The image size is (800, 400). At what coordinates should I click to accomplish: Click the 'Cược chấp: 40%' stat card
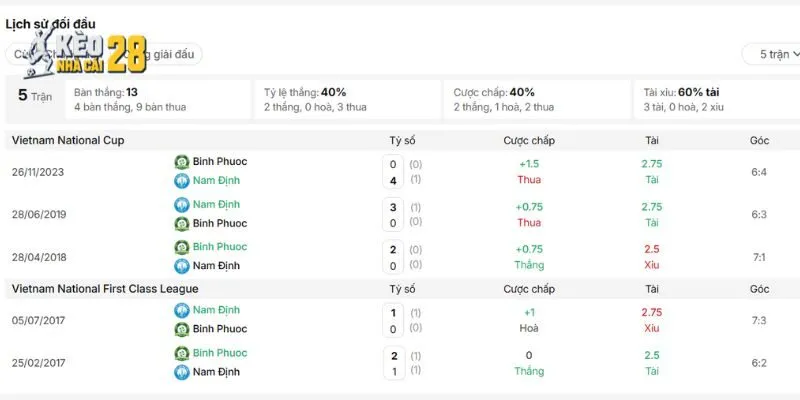click(x=537, y=99)
